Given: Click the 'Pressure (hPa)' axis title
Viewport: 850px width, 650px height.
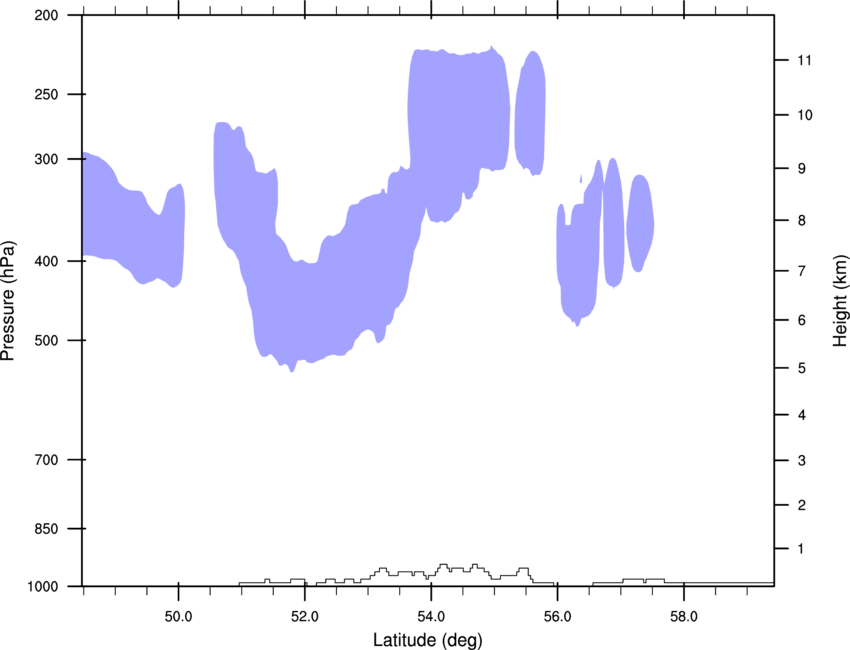Looking at the screenshot, I should (8, 301).
